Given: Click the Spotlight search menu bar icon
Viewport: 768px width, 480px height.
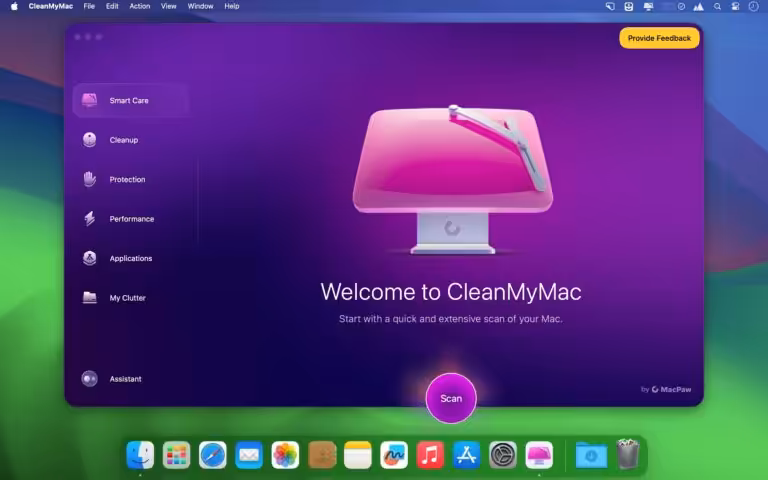Looking at the screenshot, I should pyautogui.click(x=717, y=6).
